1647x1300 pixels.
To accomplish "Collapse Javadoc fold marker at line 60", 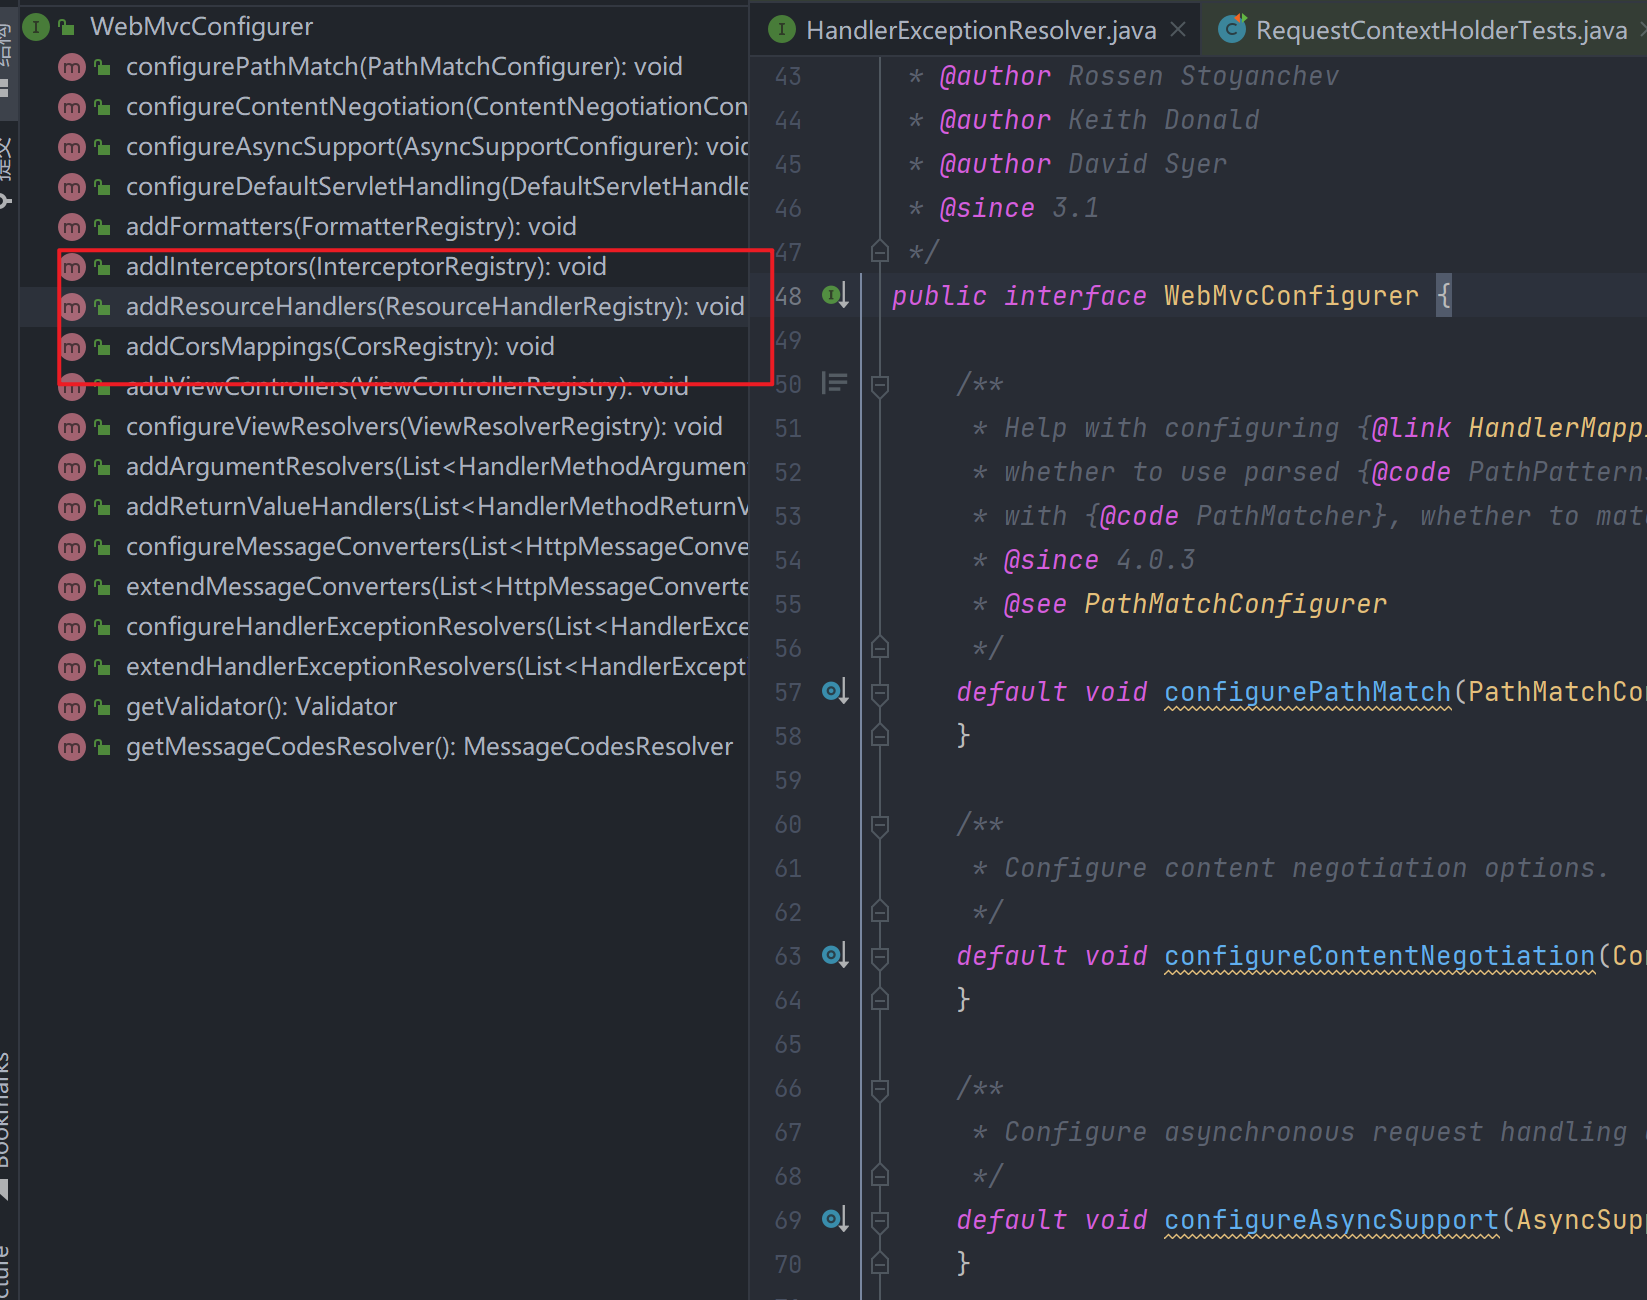I will [880, 825].
